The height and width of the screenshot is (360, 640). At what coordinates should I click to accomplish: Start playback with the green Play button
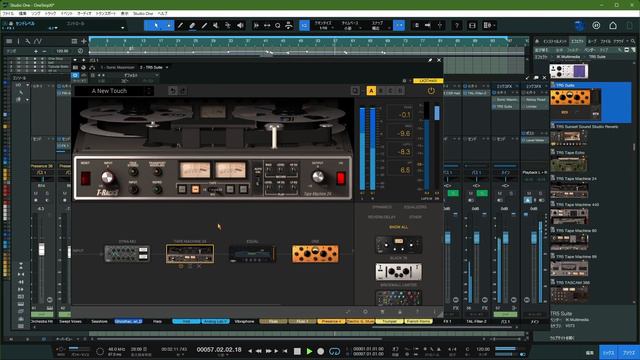[x=309, y=351]
